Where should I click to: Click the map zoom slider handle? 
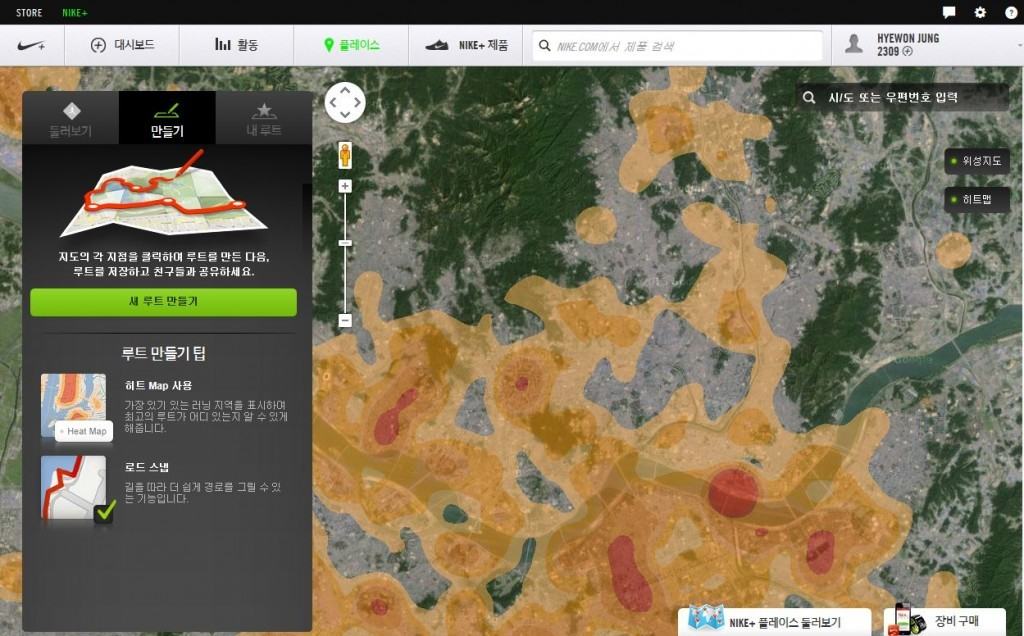tap(345, 243)
